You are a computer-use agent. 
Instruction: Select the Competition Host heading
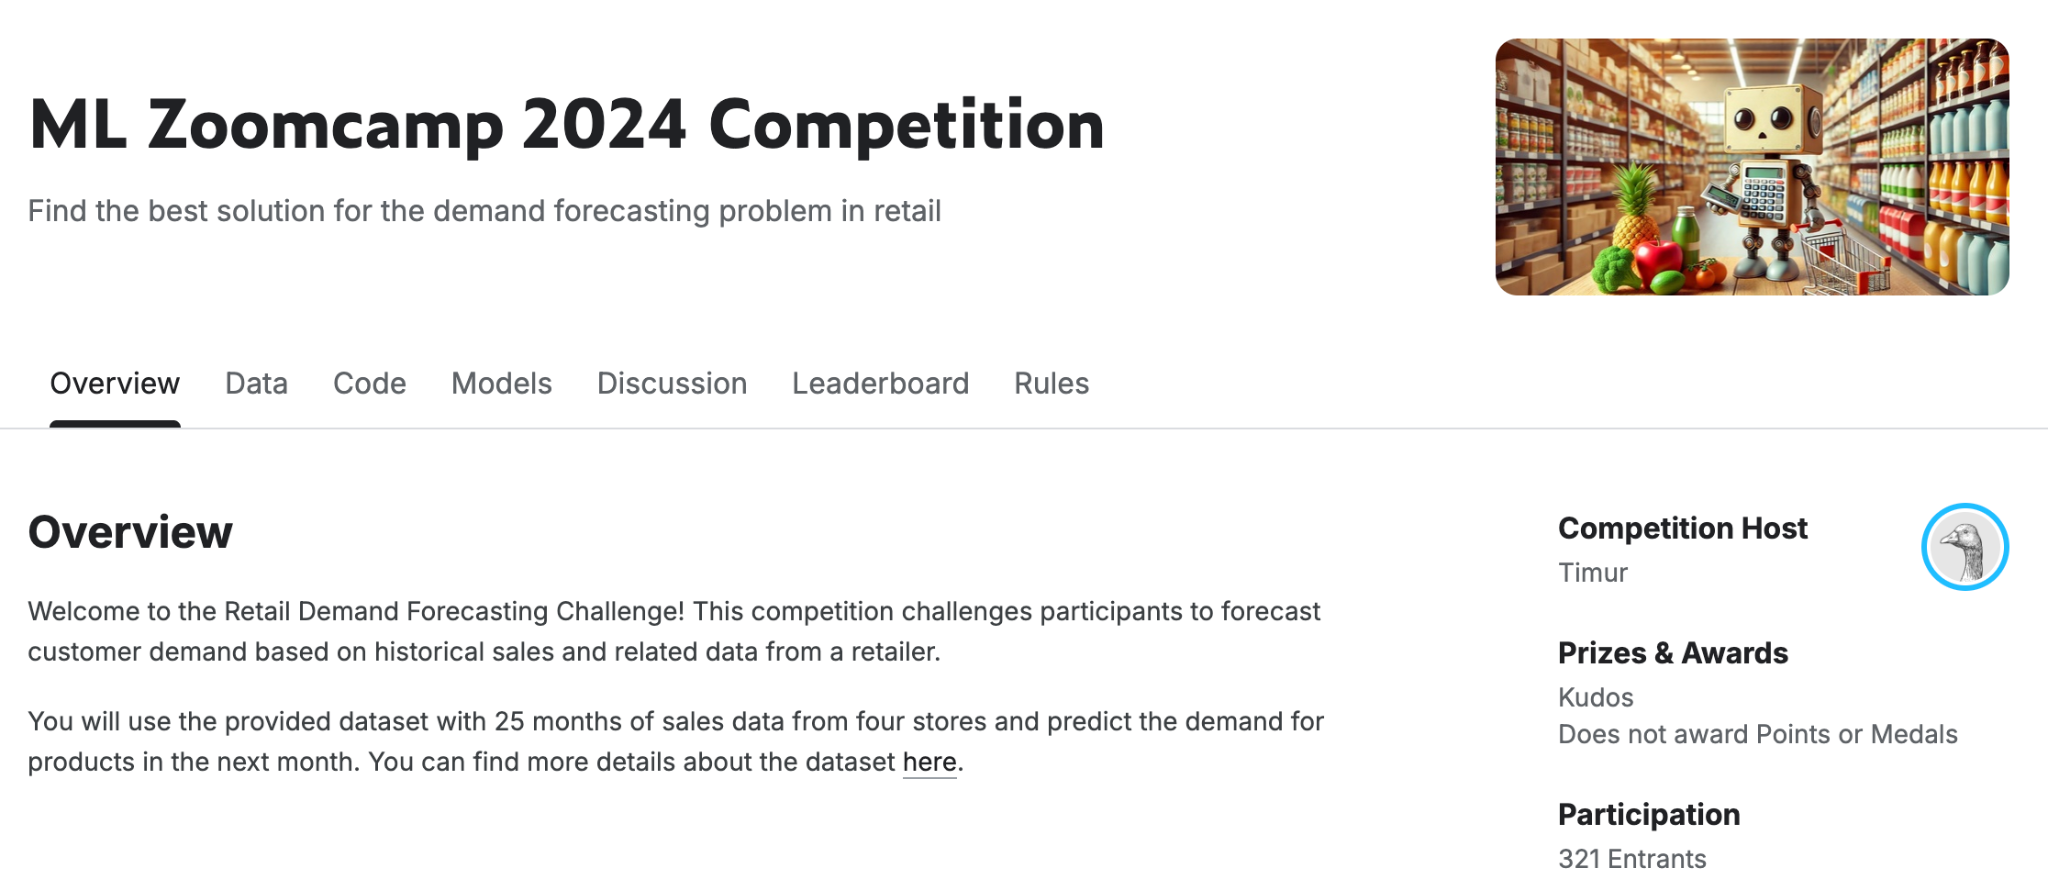click(1683, 528)
